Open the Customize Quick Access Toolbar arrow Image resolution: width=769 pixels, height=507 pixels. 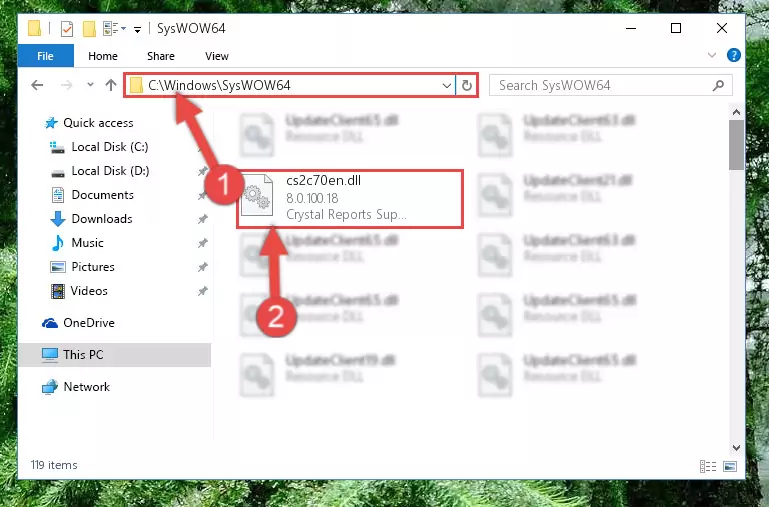click(x=138, y=30)
